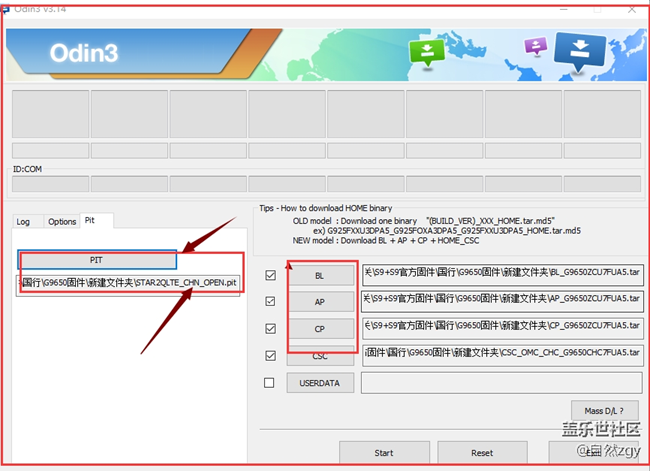Toggle the CSC file checkbox
The image size is (650, 471).
pos(269,355)
